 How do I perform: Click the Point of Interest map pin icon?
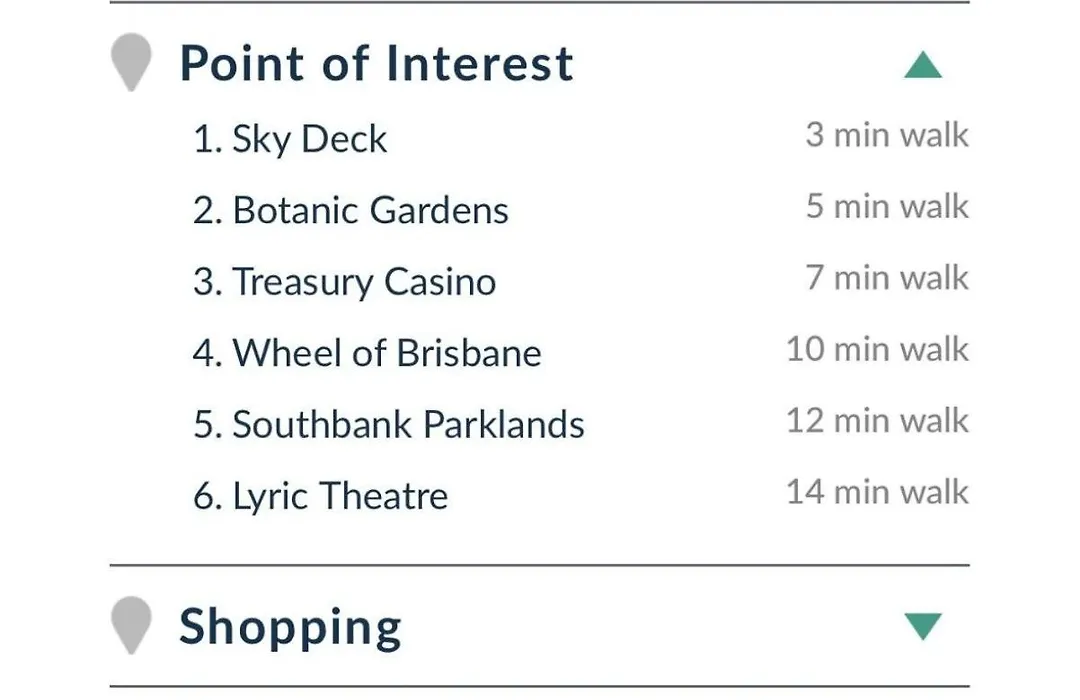coord(131,62)
